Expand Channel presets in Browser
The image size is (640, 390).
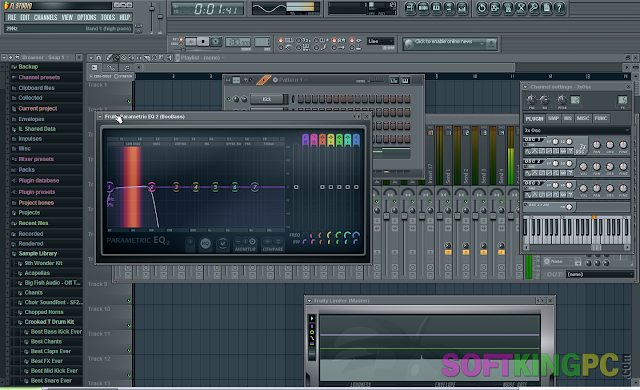tap(39, 77)
